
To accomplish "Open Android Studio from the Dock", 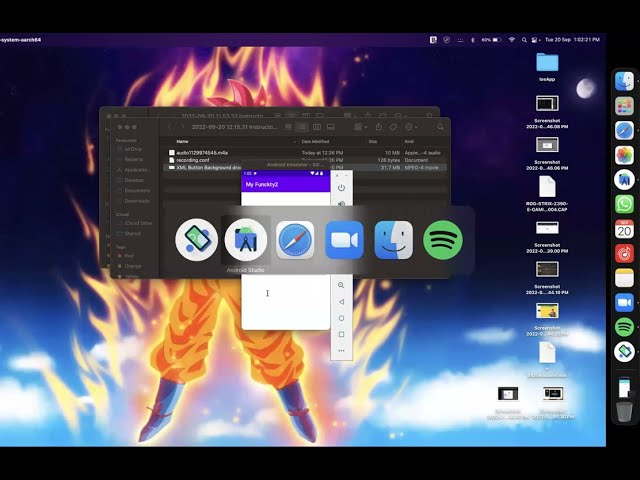I will coord(624,180).
